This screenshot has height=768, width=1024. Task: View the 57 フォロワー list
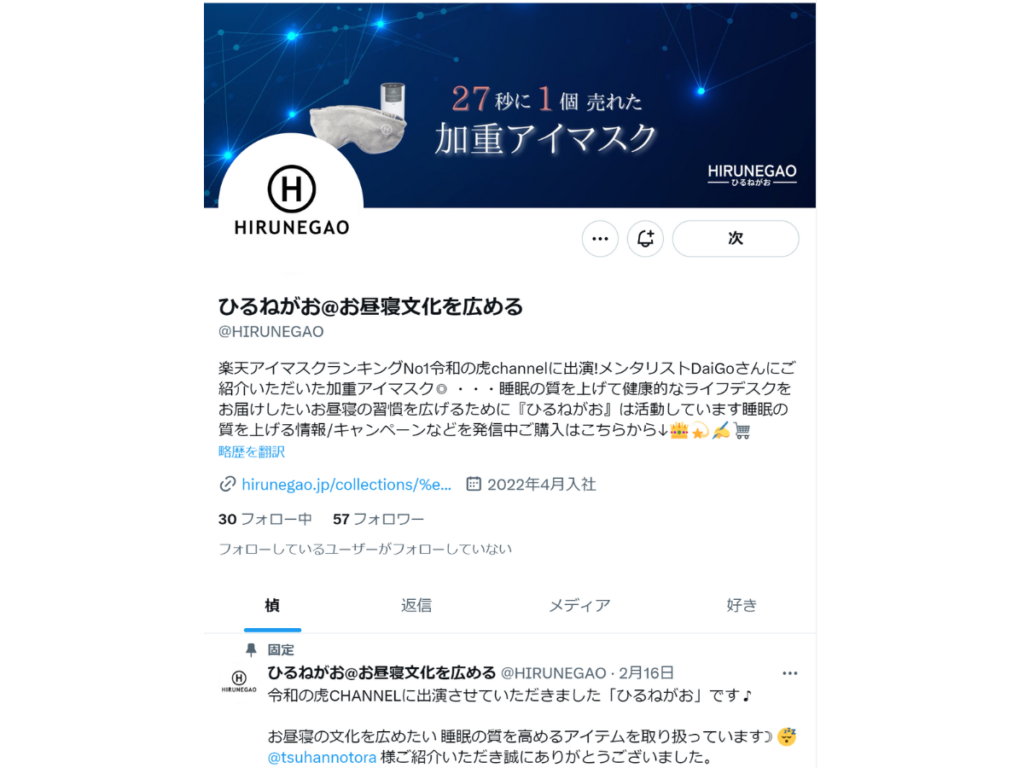pos(378,519)
